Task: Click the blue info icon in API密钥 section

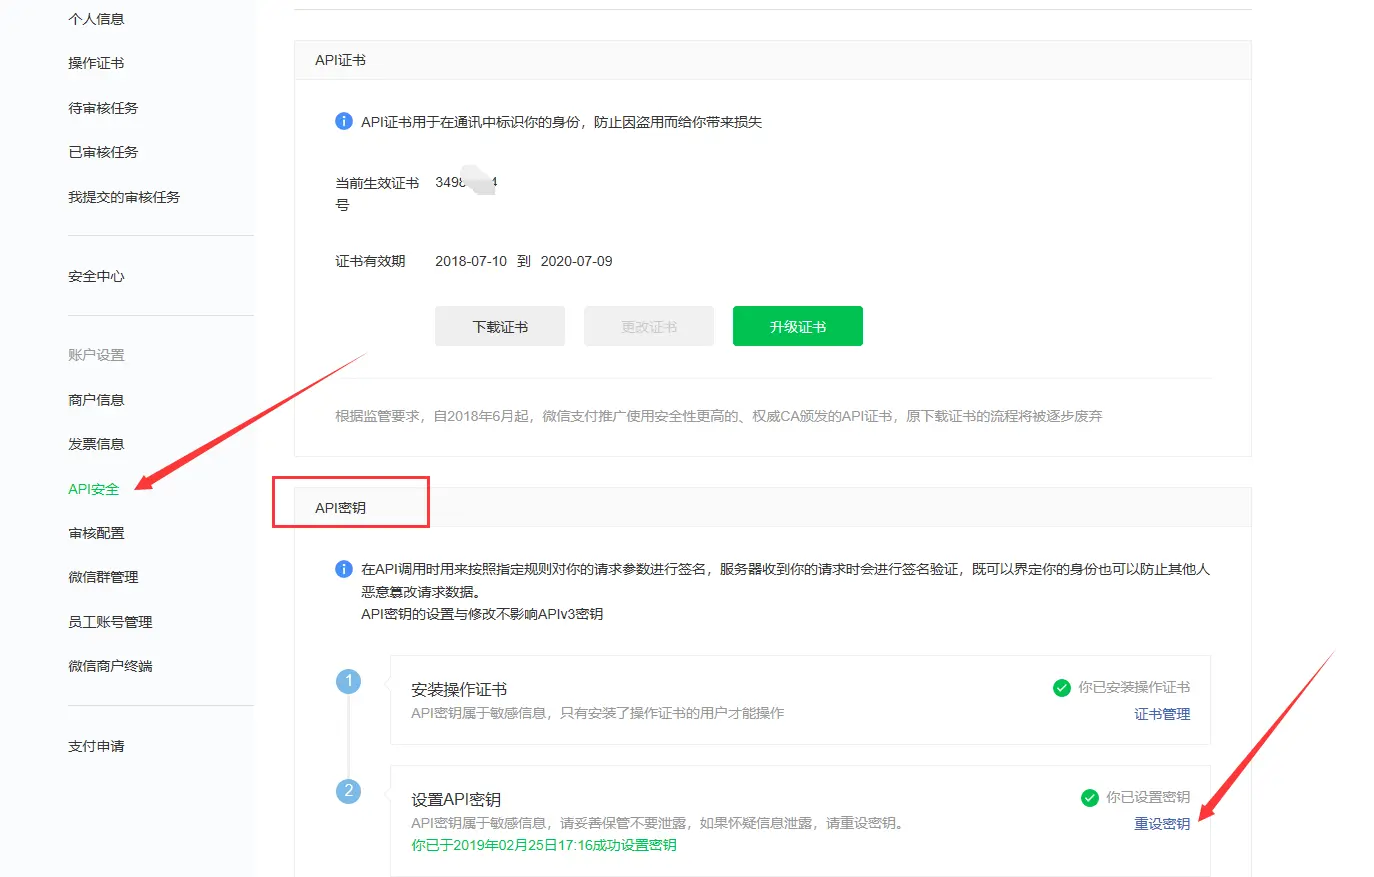Action: [x=343, y=569]
